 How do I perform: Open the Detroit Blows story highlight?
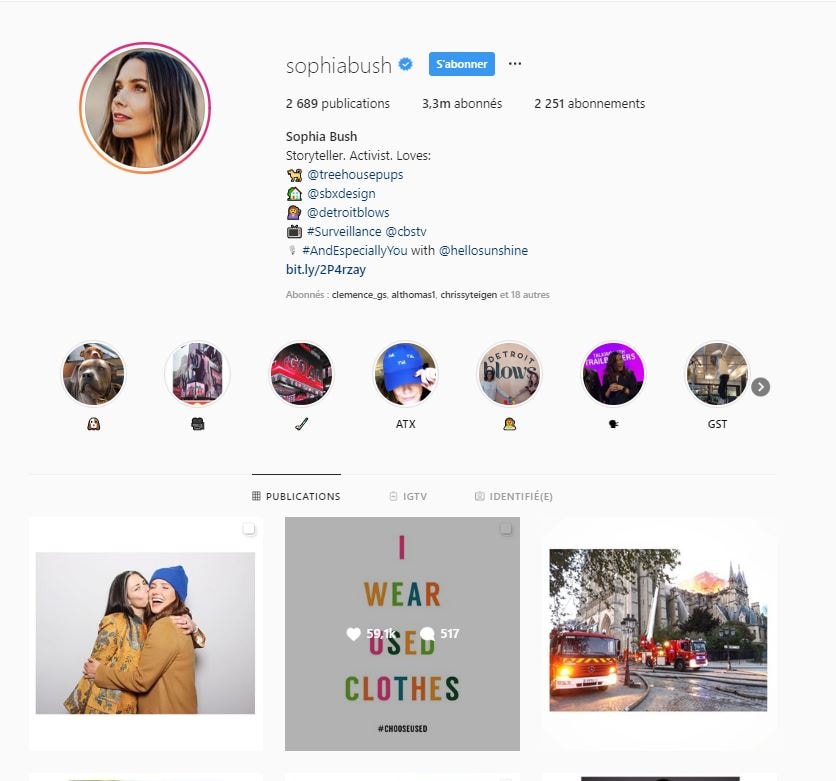509,373
